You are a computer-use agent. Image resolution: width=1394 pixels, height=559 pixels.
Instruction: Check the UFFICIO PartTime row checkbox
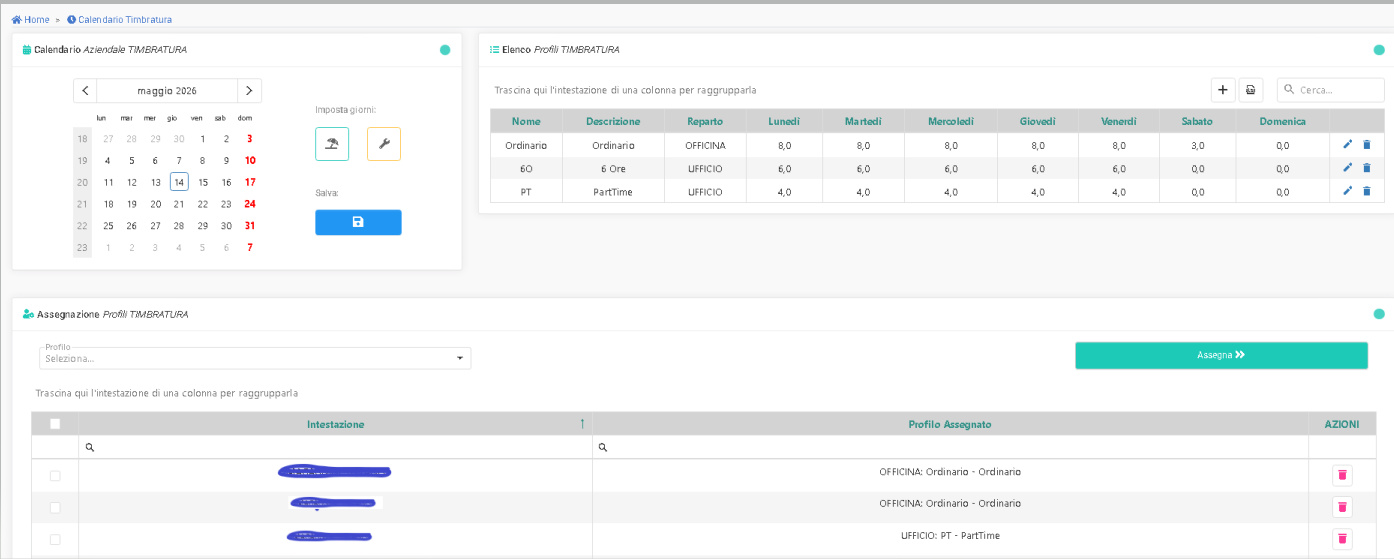55,540
